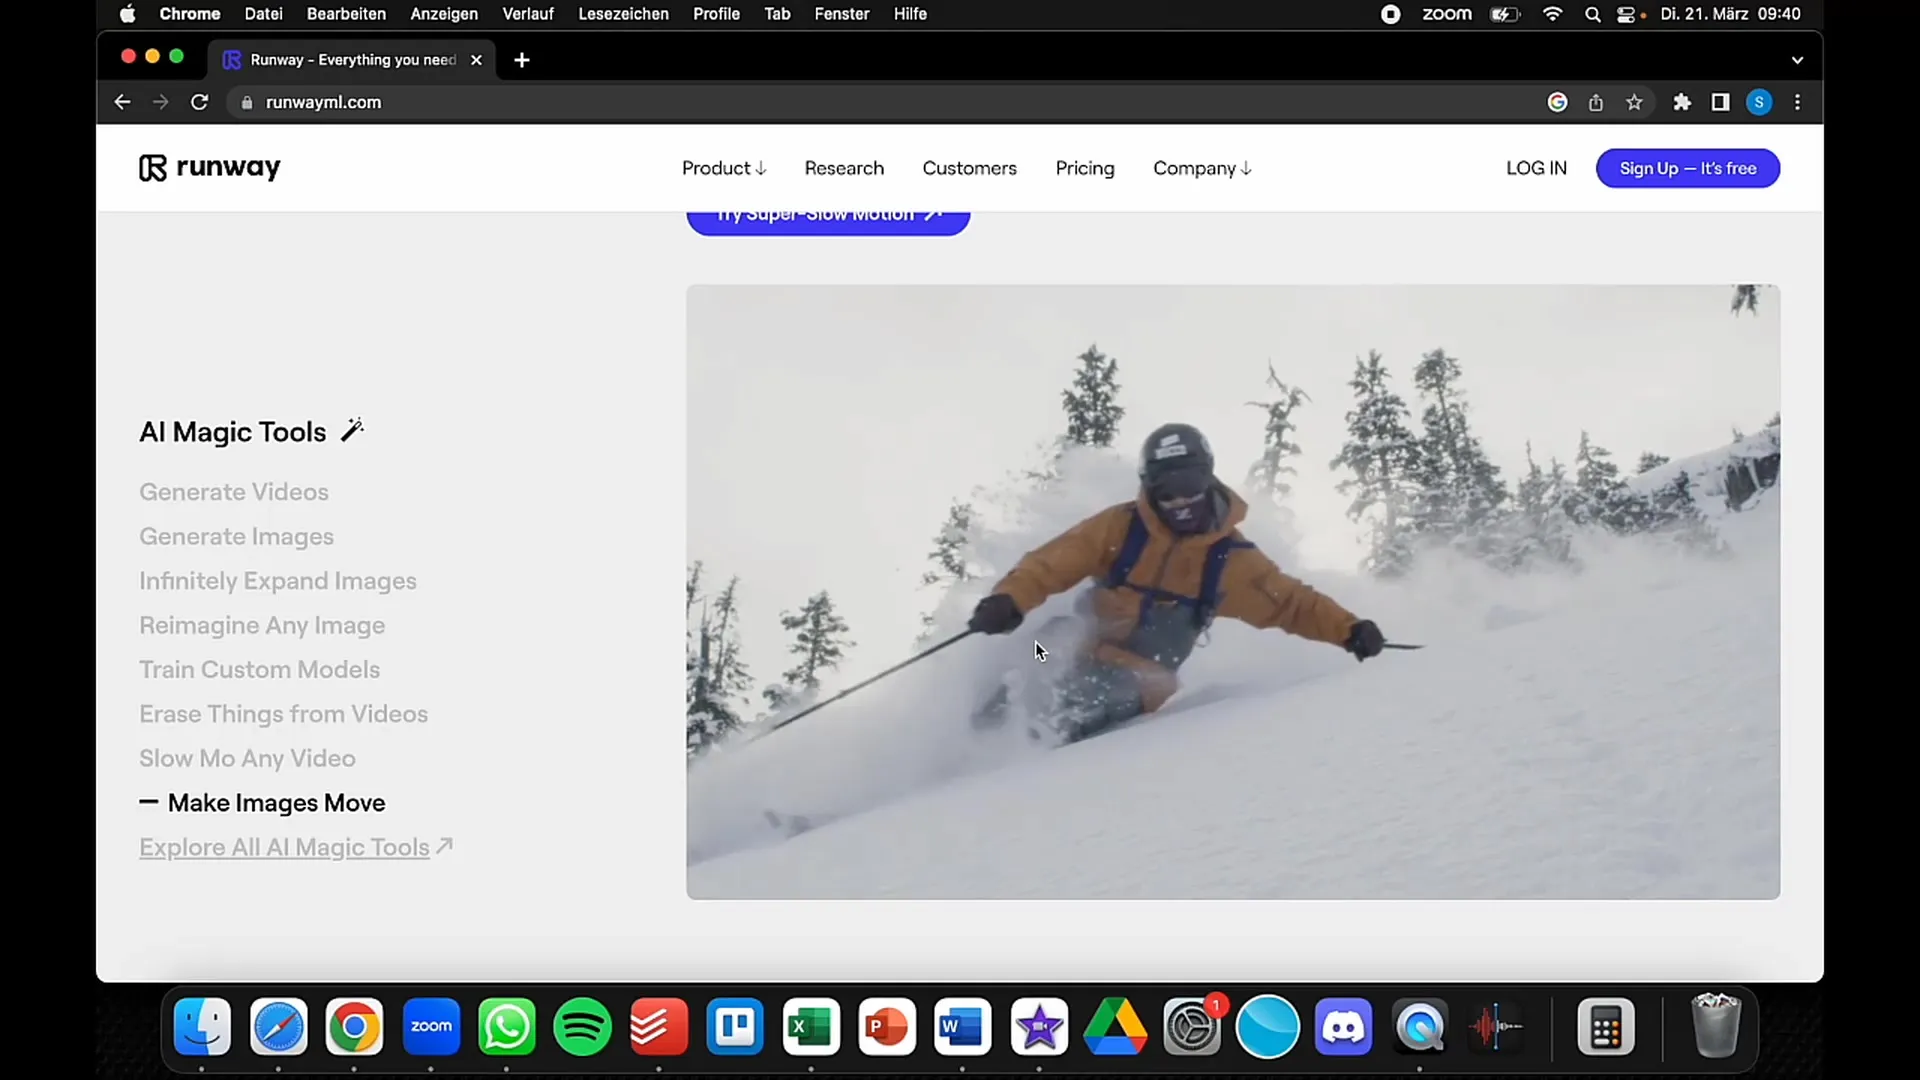Click the skier demonstration thumbnail
The image size is (1920, 1080).
[1233, 591]
